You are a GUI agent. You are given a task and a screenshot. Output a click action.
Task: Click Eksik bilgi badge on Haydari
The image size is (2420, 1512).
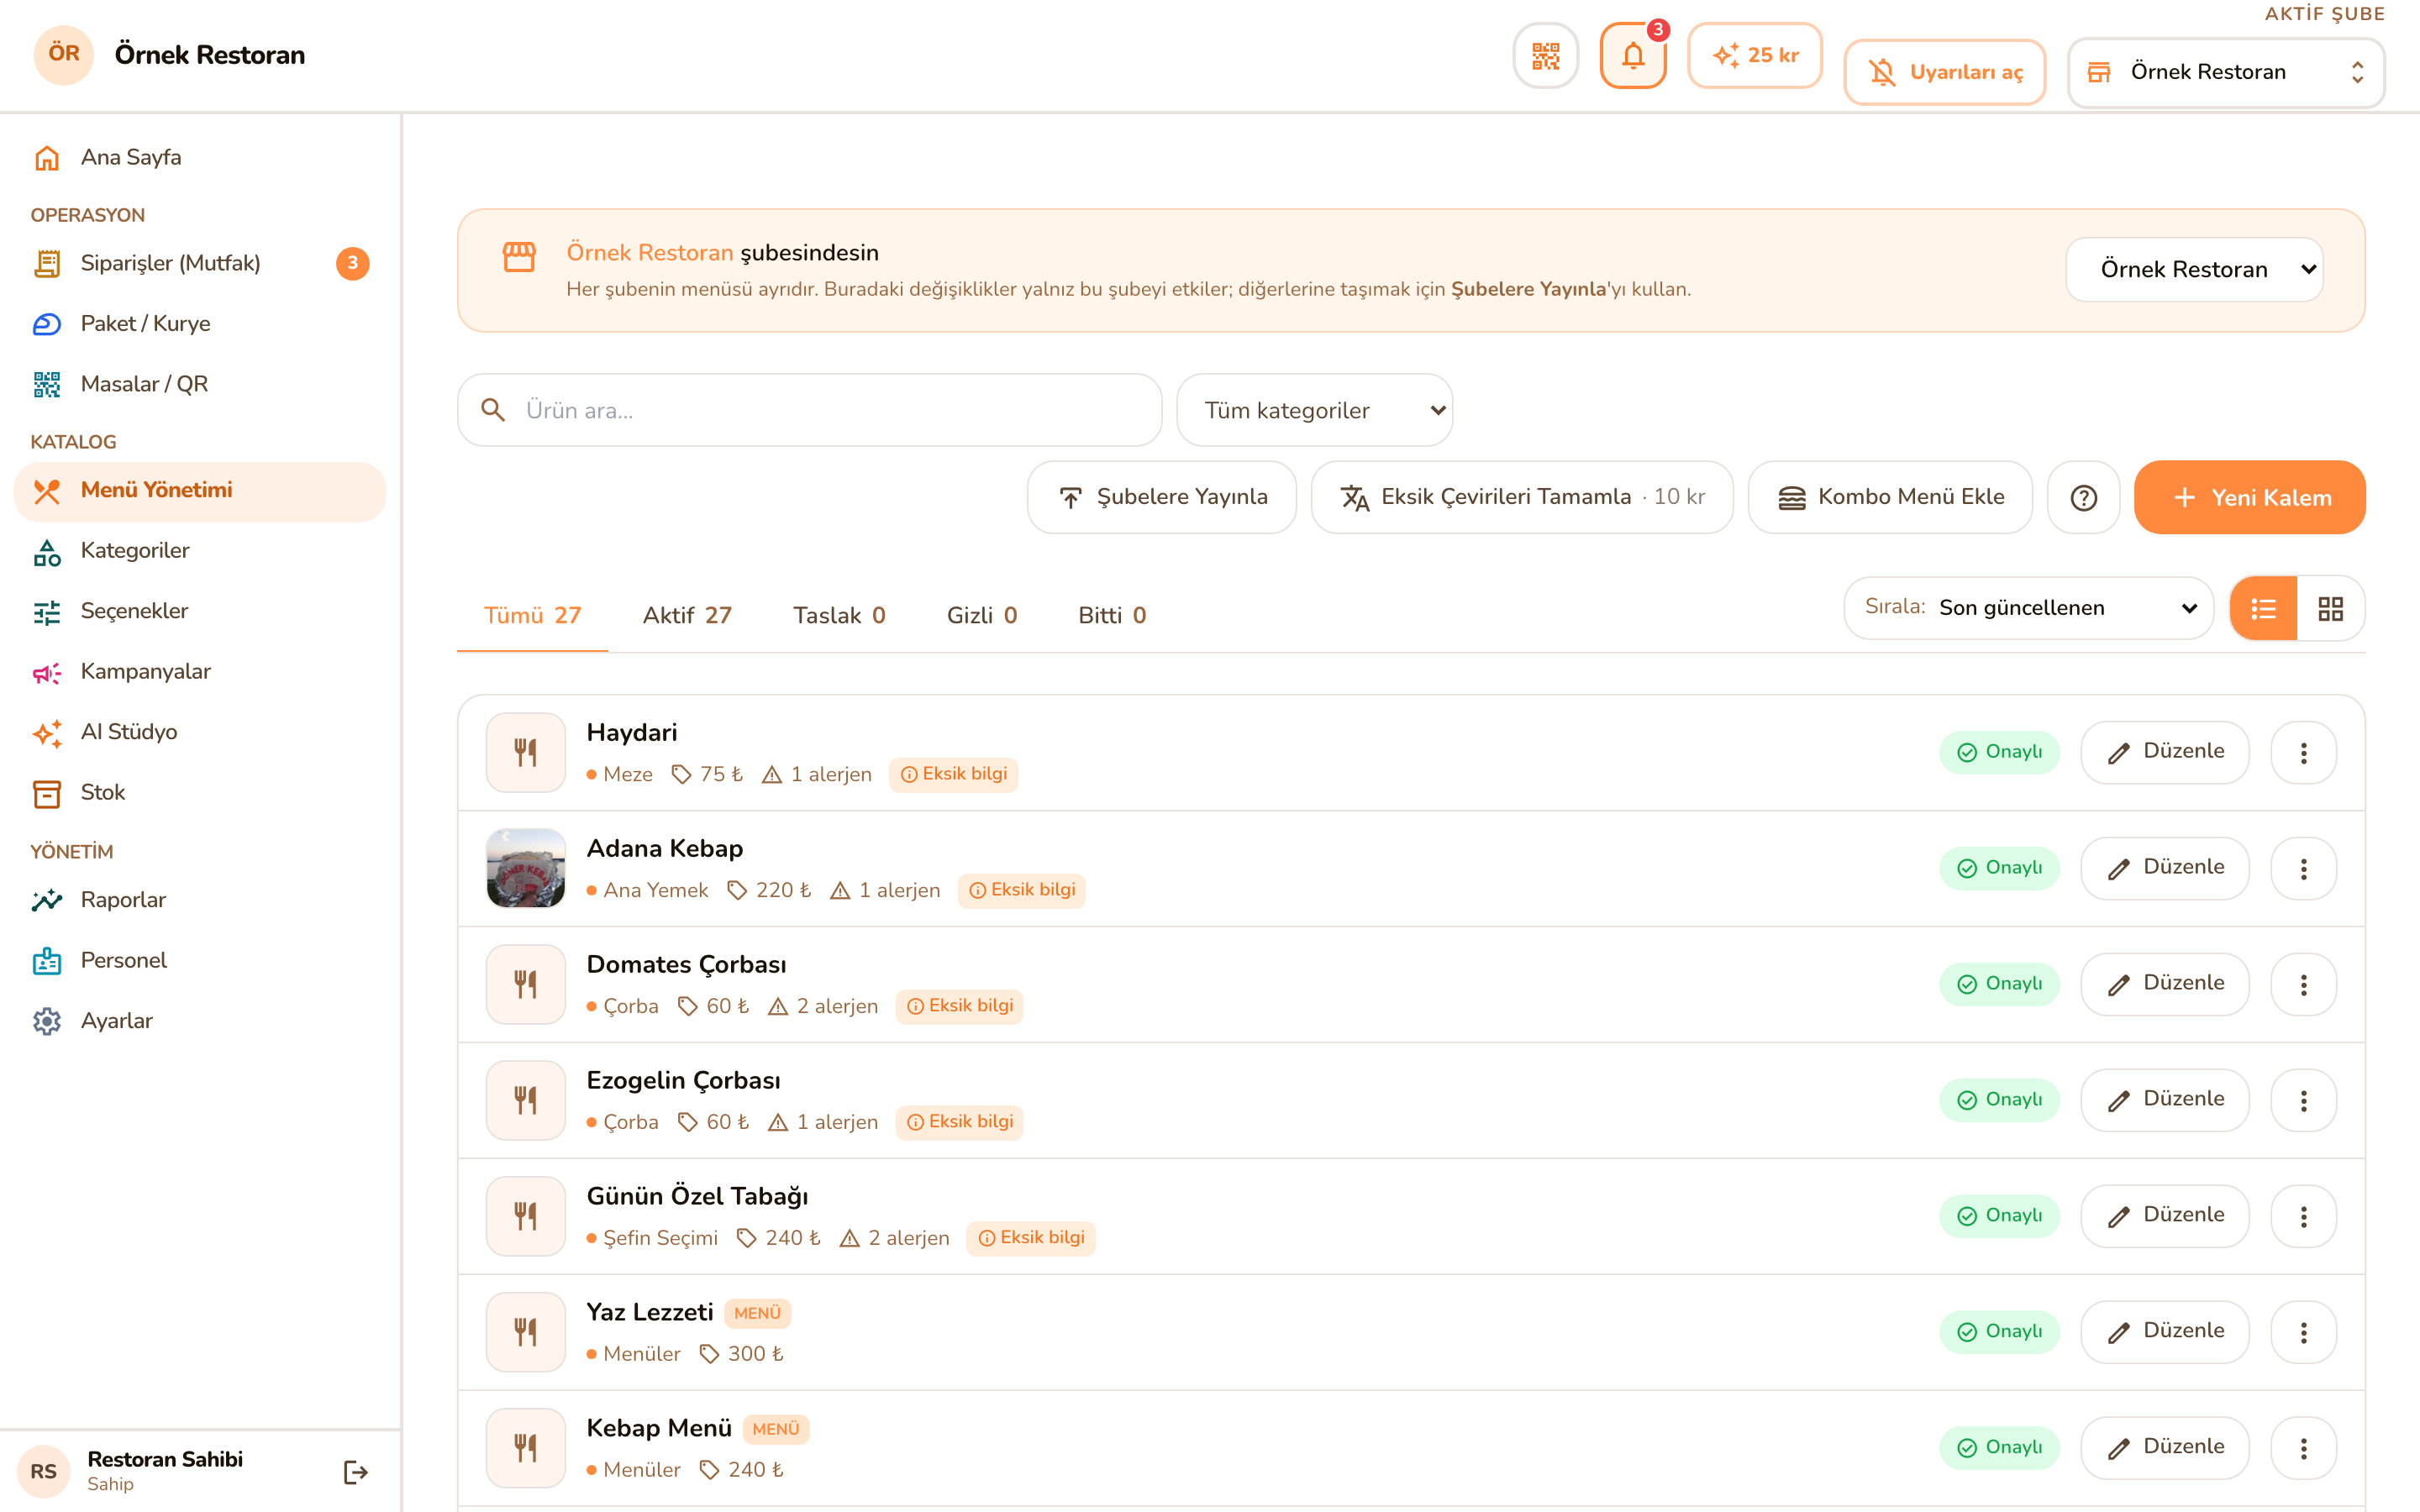click(953, 775)
